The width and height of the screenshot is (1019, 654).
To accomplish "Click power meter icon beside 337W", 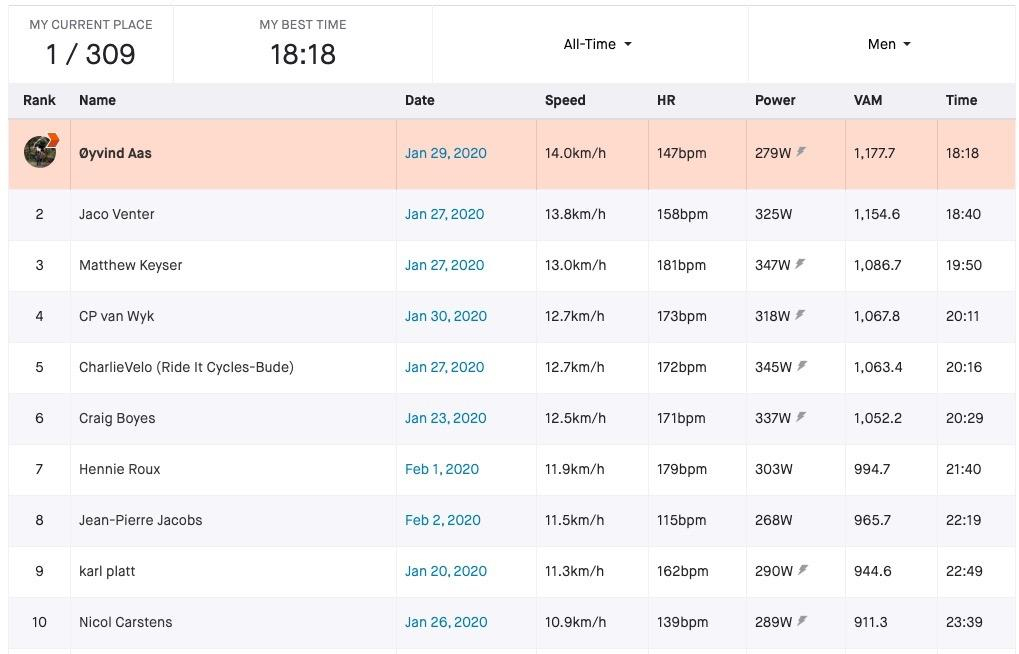I will (801, 417).
